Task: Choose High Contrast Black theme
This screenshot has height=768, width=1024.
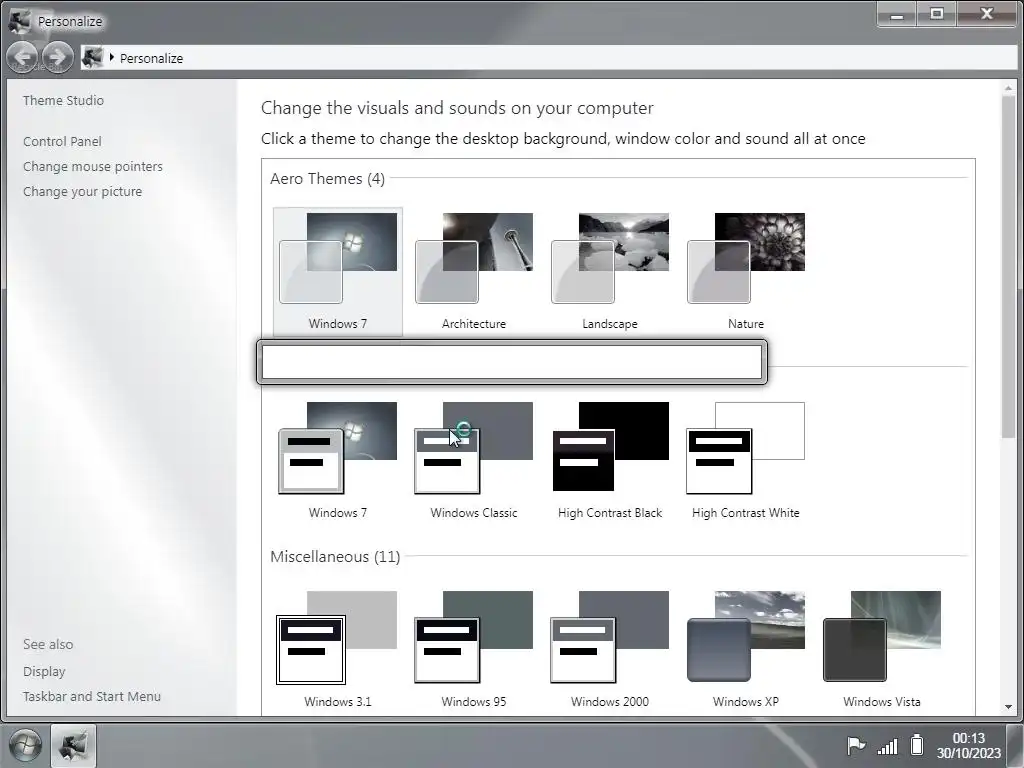Action: [x=609, y=460]
